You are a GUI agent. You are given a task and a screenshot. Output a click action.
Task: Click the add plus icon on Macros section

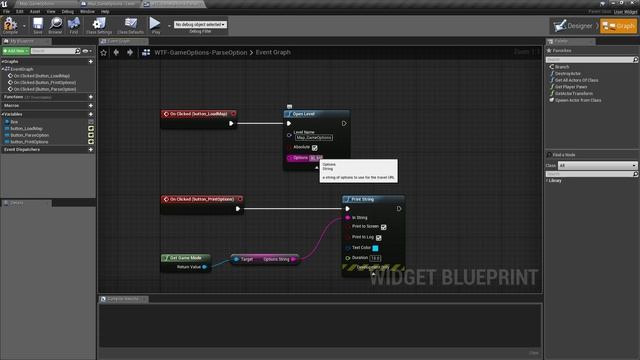(91, 105)
